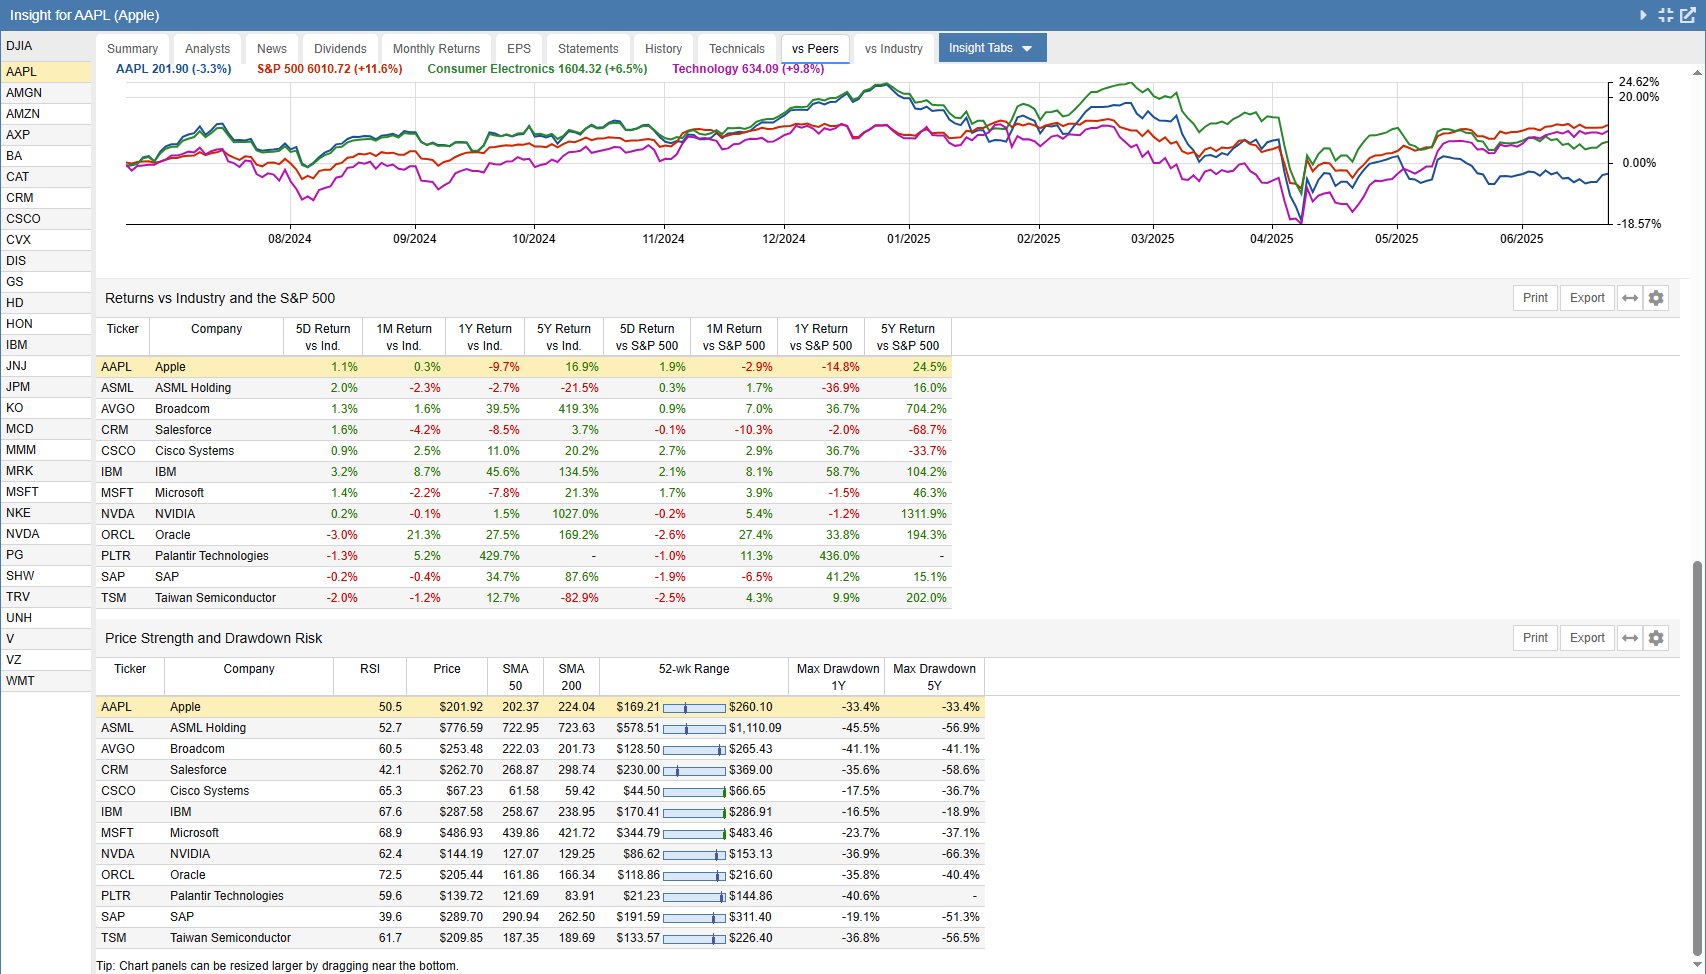
Task: Export the Returns vs Industry table
Action: (x=1587, y=298)
